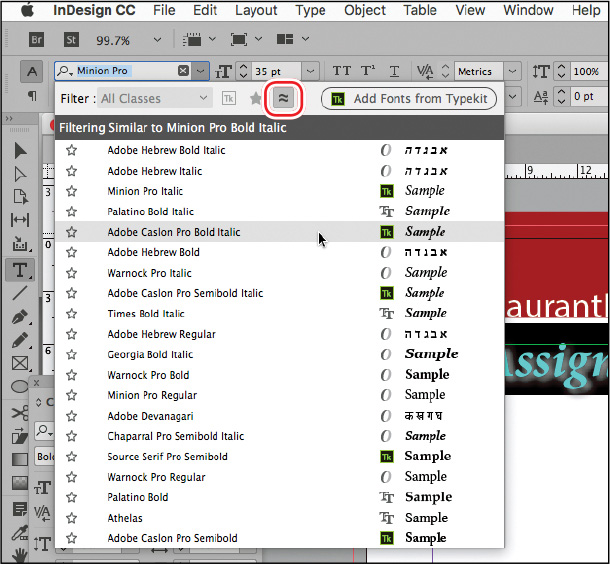The image size is (610, 564).
Task: Toggle the Typekit fonts filter
Action: pyautogui.click(x=229, y=98)
